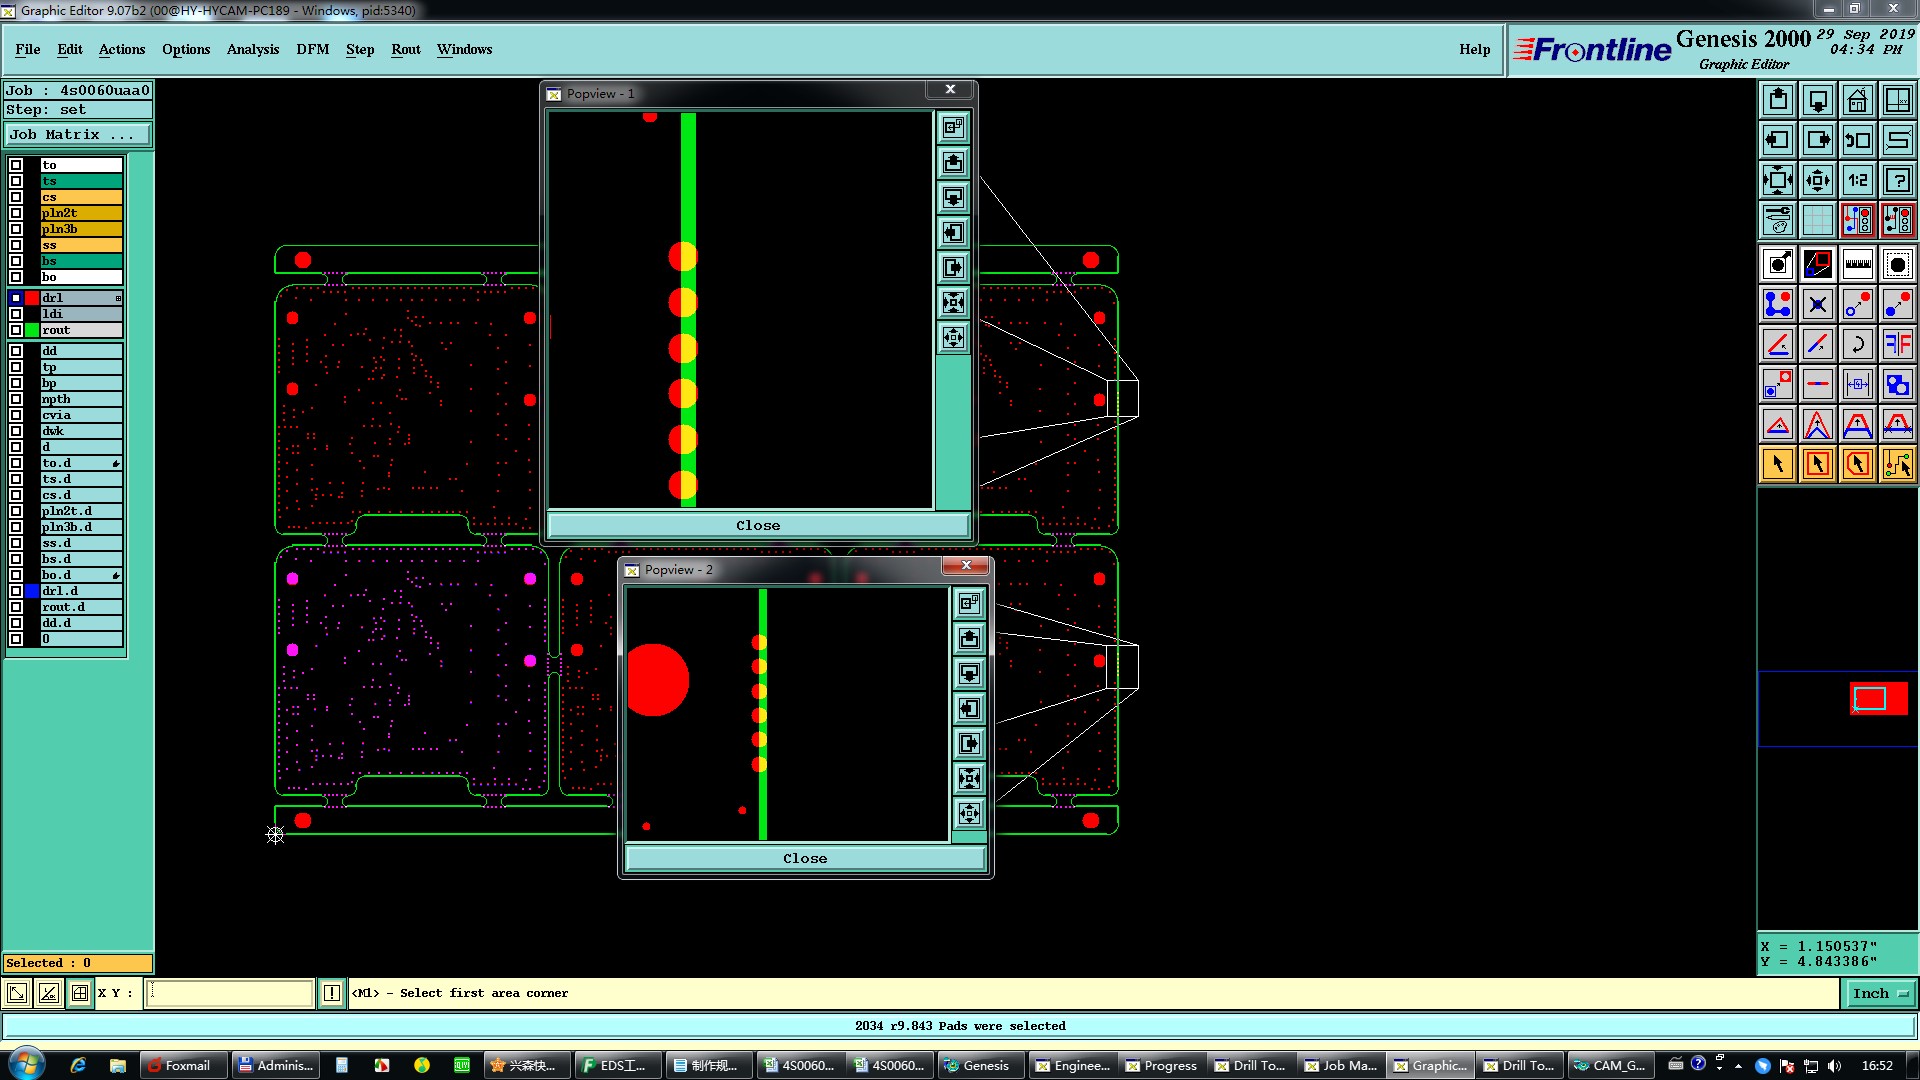
Task: Toggle display checkbox for layer ts
Action: (16, 181)
